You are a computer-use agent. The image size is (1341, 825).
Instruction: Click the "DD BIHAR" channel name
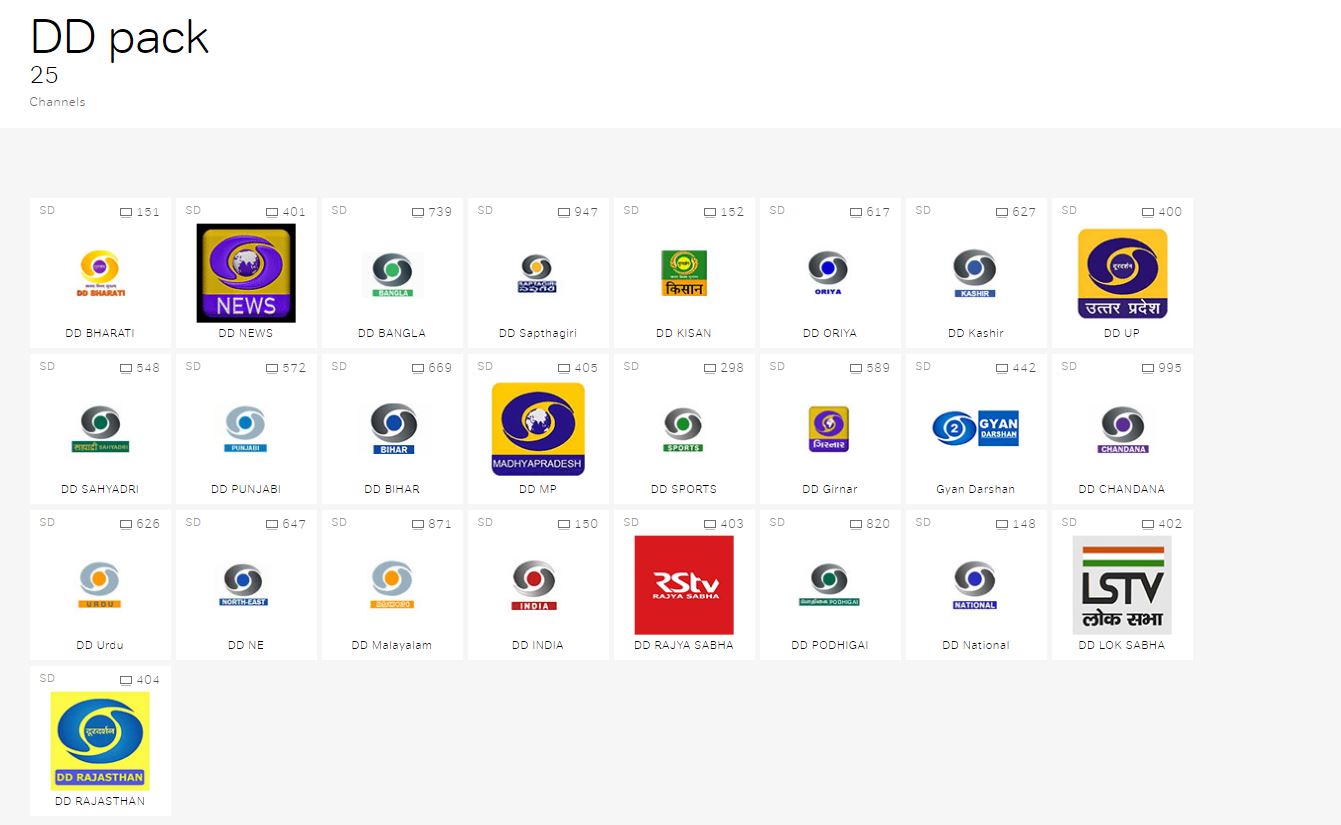coord(392,489)
